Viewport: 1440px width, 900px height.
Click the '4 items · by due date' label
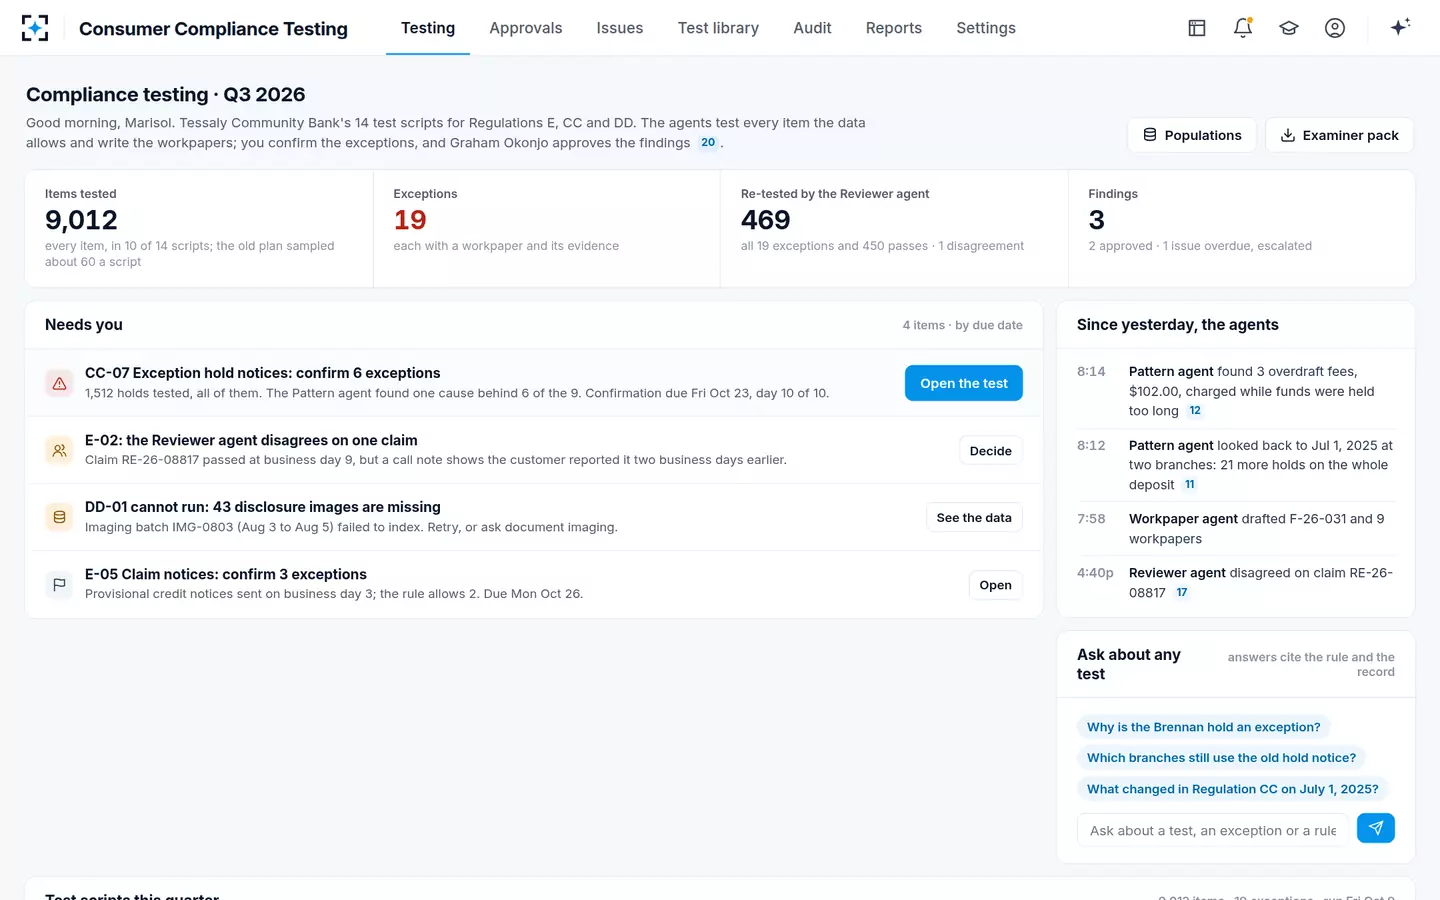coord(962,325)
